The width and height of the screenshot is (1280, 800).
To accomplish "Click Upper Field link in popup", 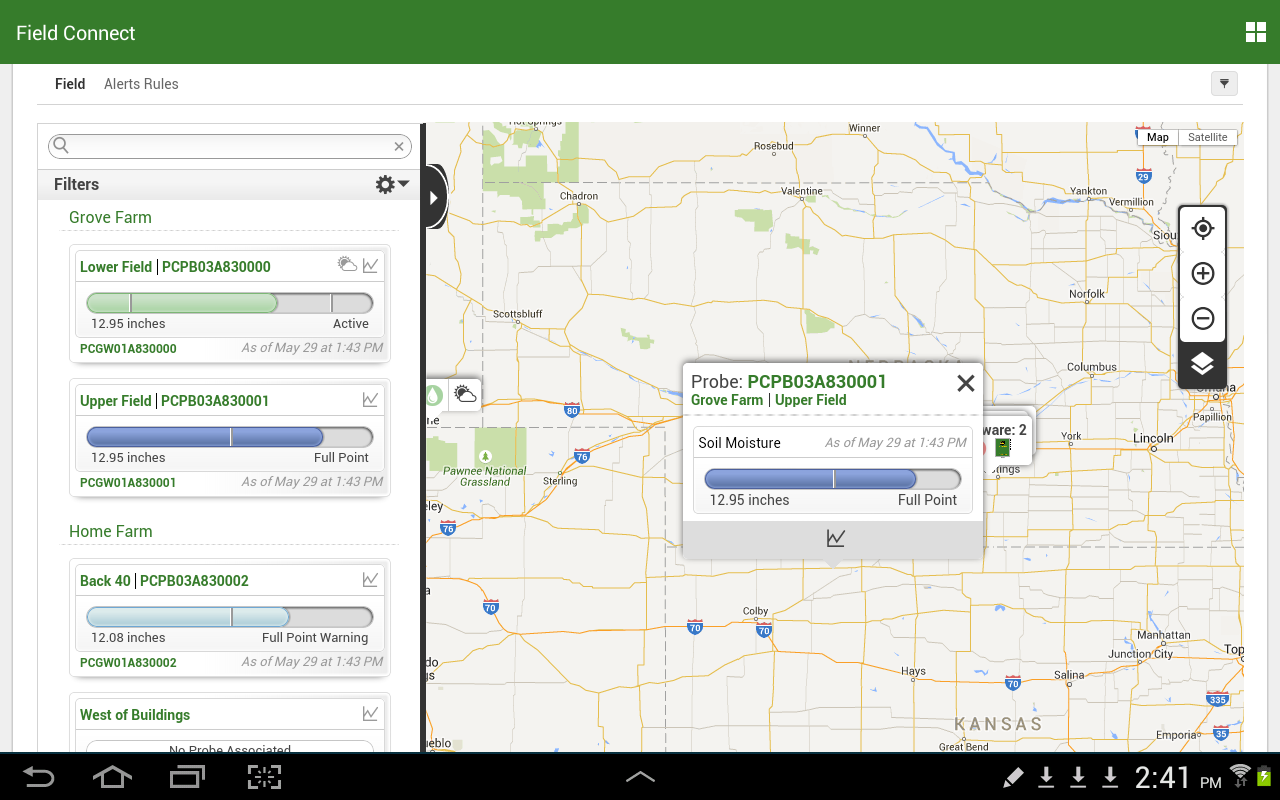I will (x=811, y=400).
